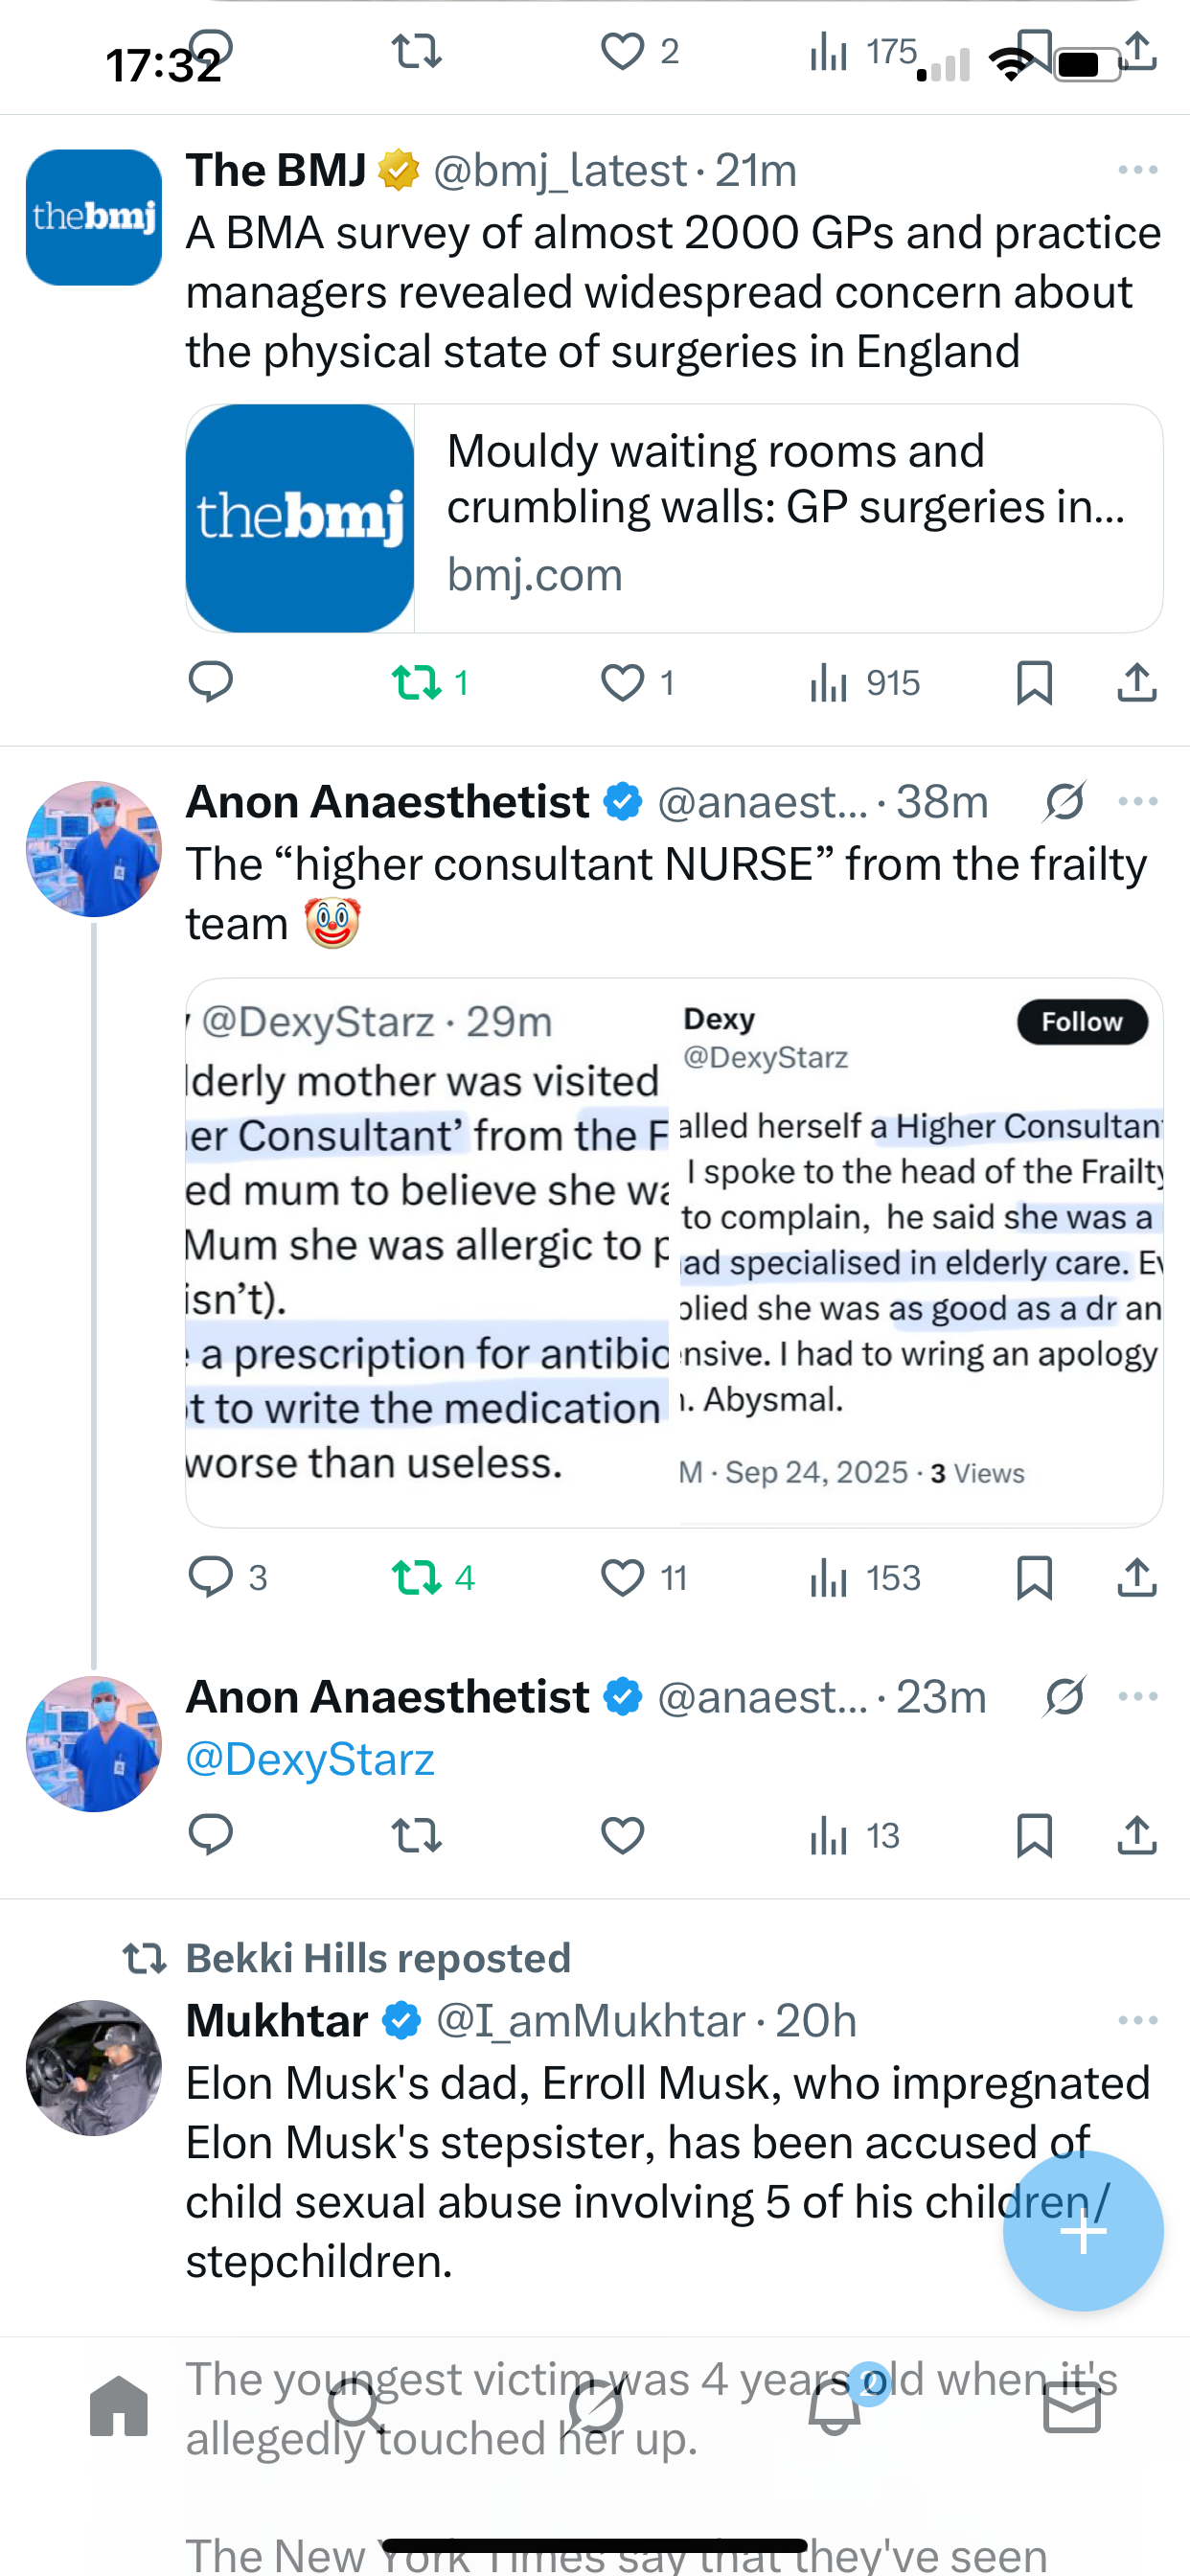Screen dimensions: 1190x2576
Task: Reply to The BMJ tweet
Action: tap(210, 682)
